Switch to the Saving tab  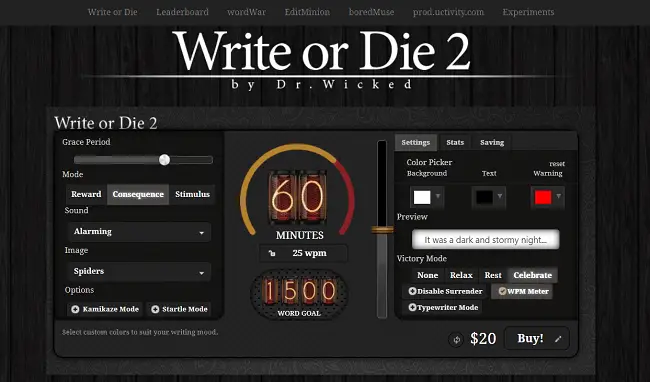click(x=492, y=143)
